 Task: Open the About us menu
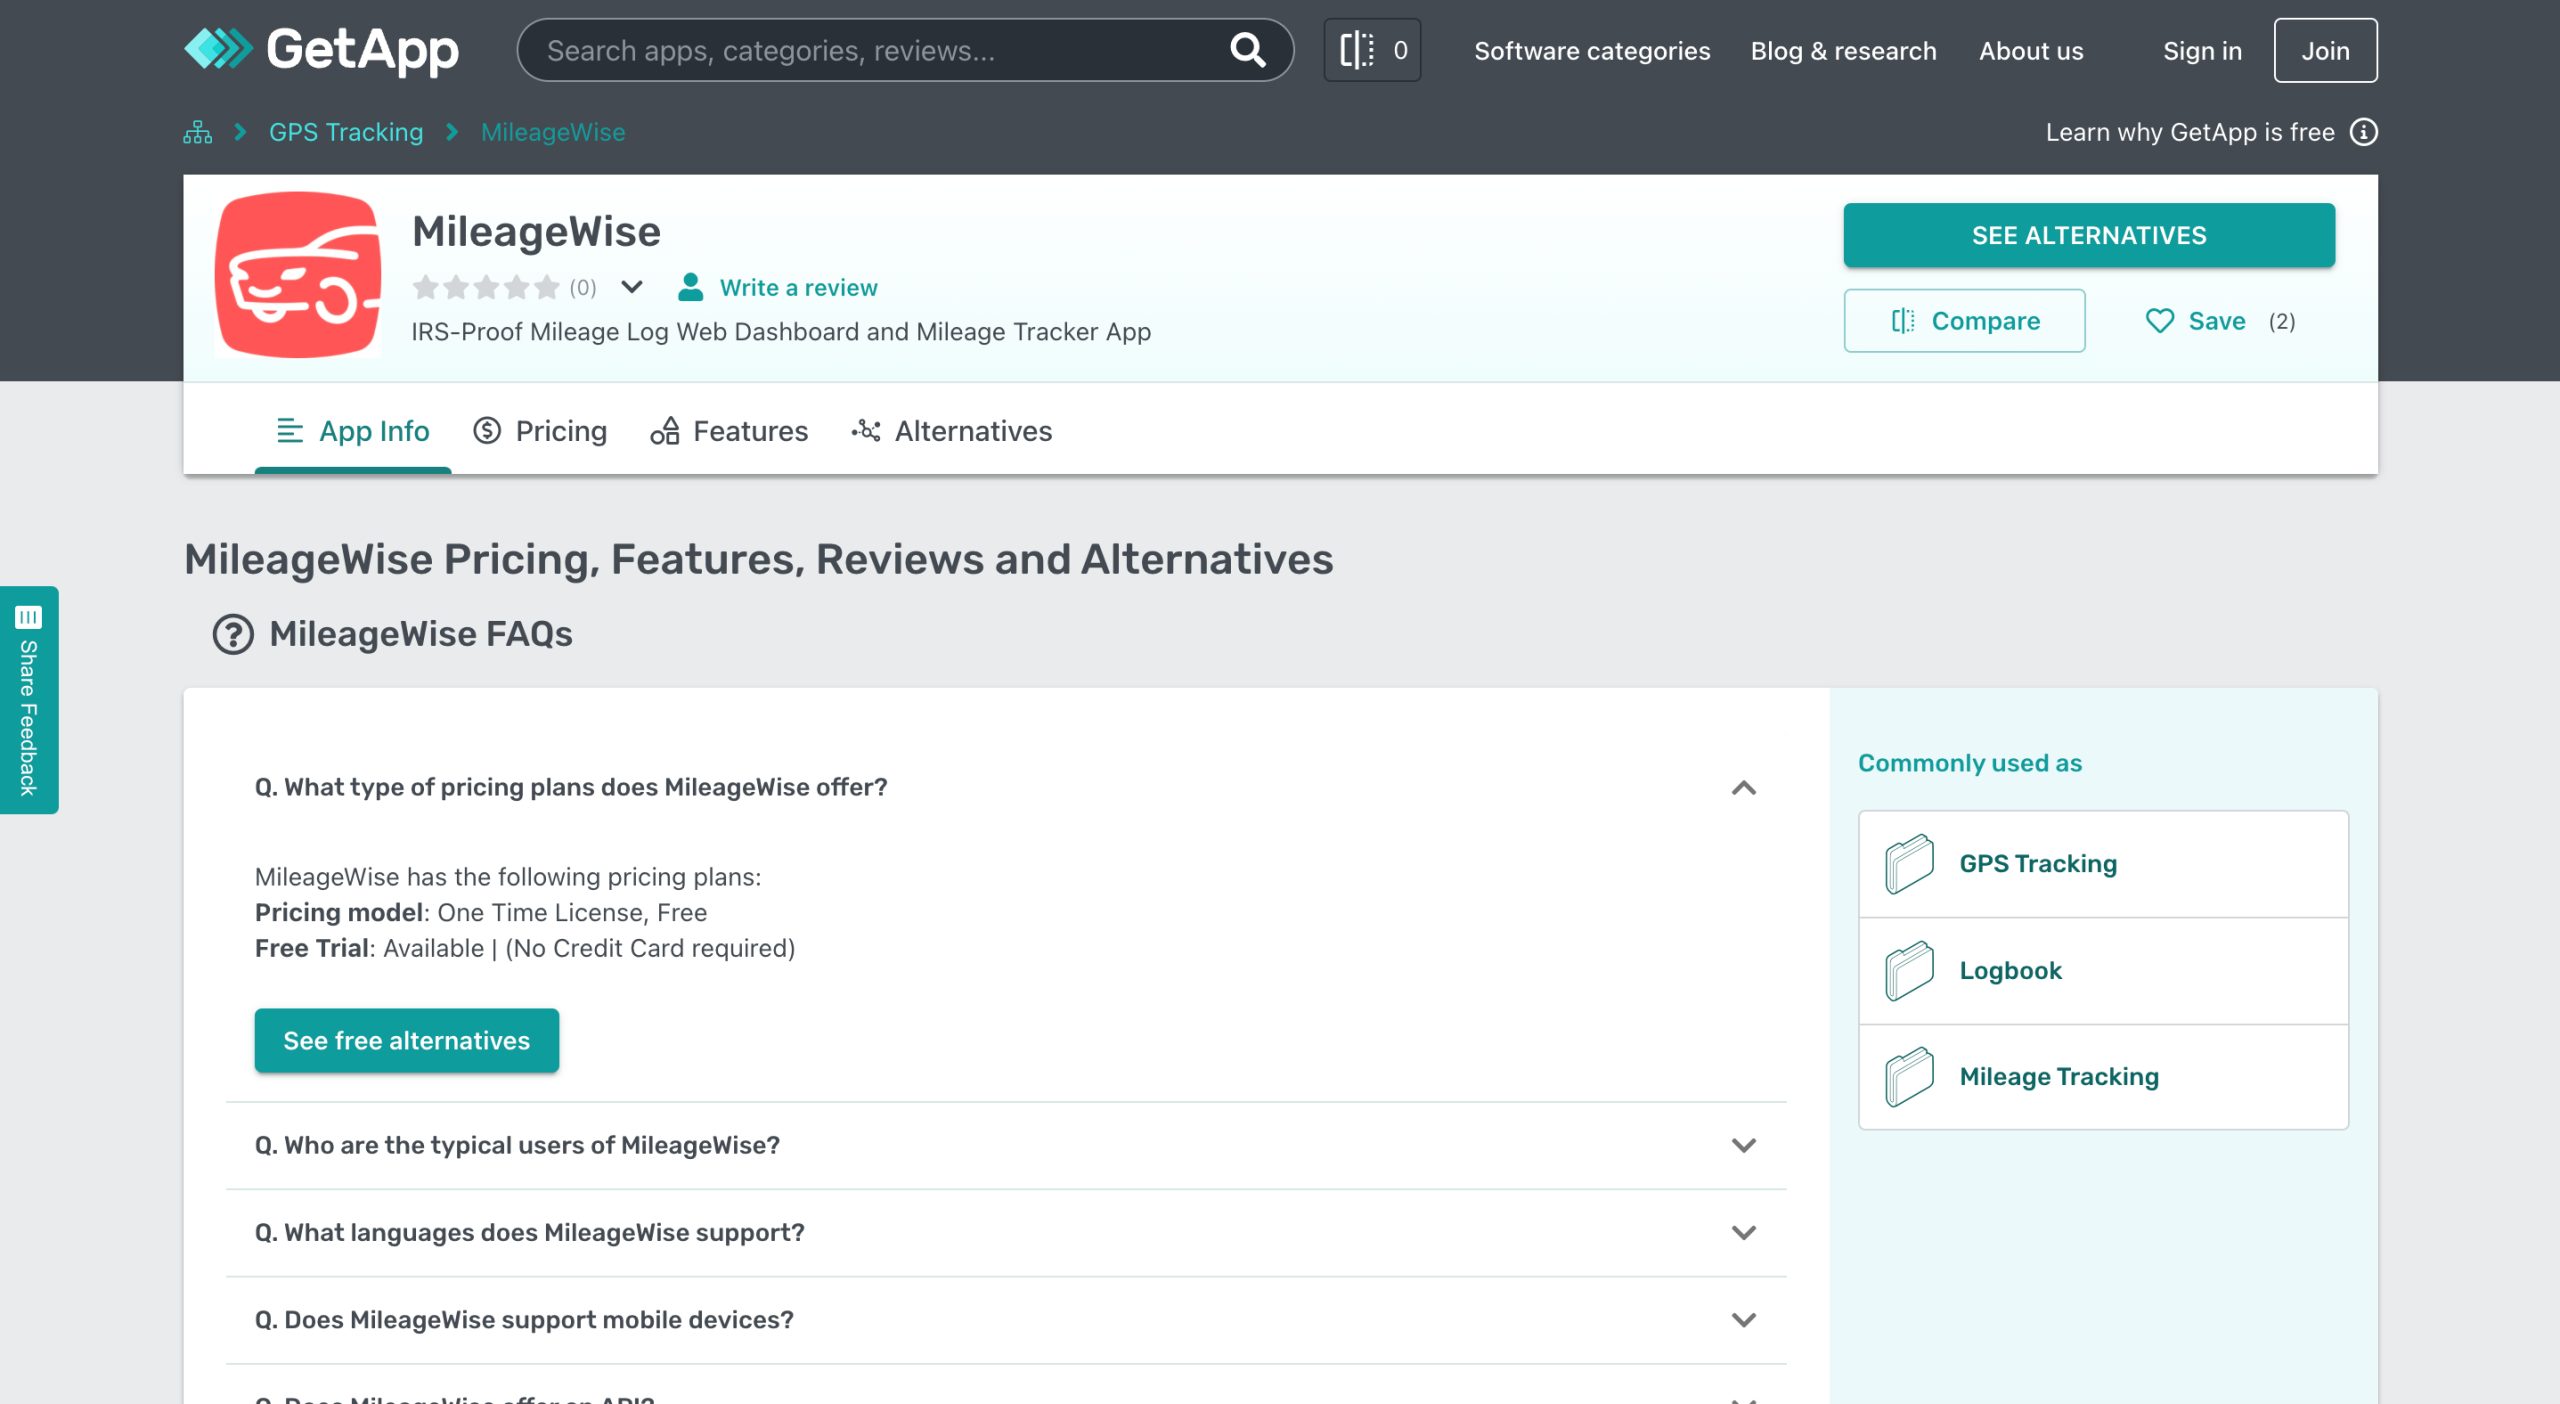tap(2031, 50)
